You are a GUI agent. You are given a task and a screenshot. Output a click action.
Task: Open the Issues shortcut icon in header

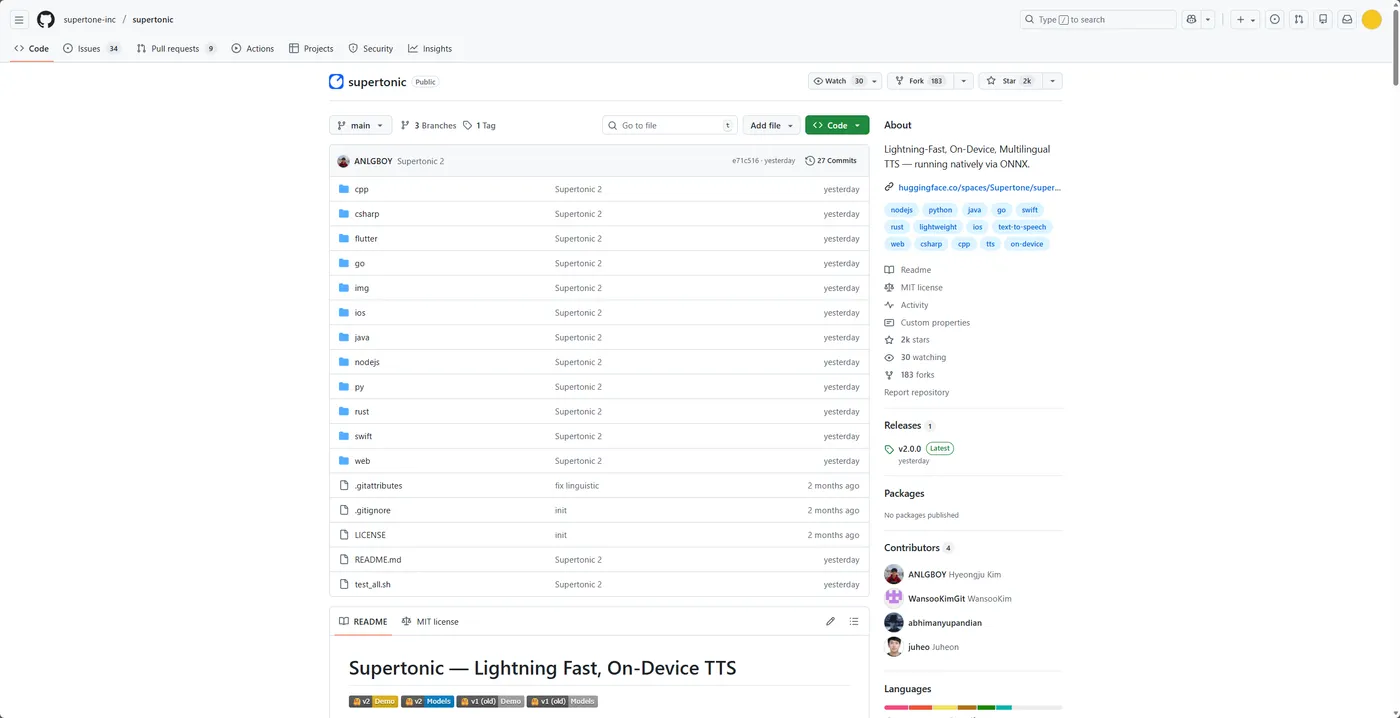click(1275, 19)
